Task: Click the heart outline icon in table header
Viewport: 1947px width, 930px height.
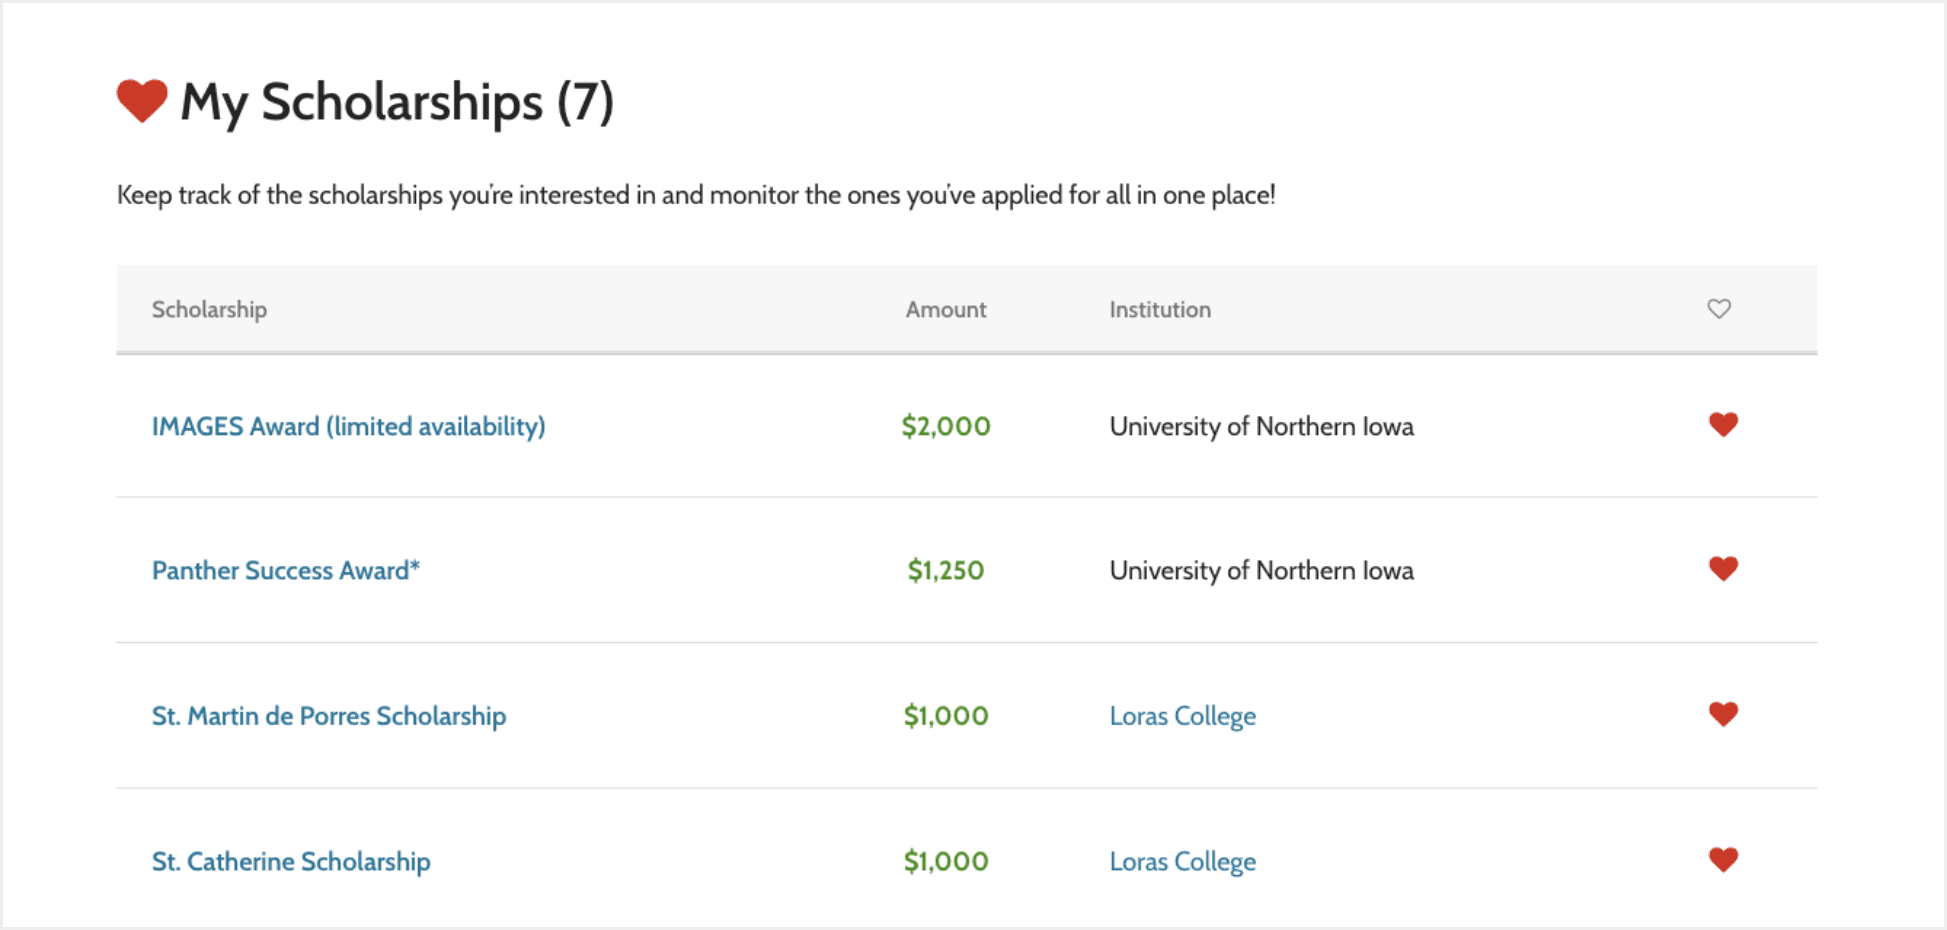Action: [1718, 309]
